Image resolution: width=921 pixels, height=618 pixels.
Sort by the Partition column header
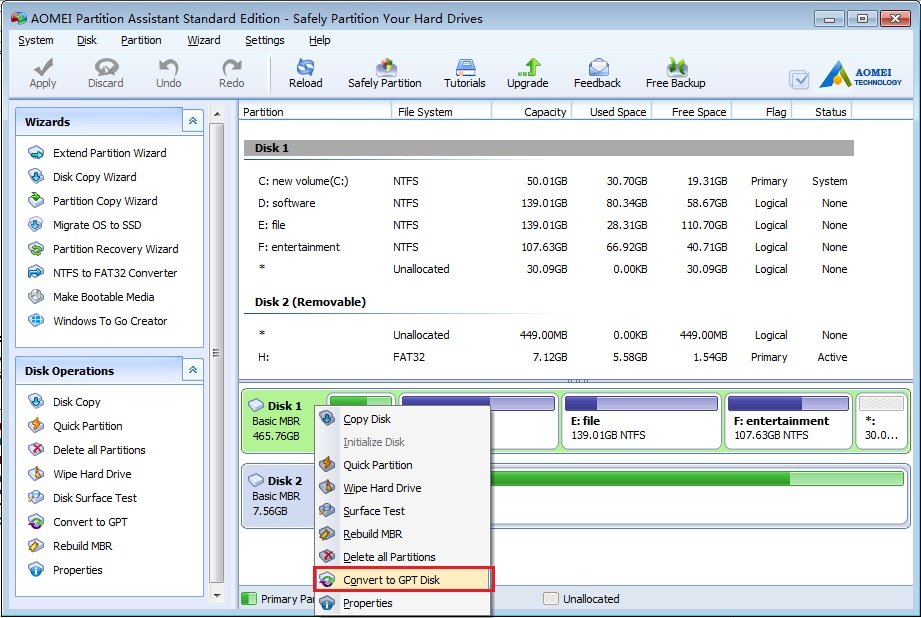tap(315, 112)
